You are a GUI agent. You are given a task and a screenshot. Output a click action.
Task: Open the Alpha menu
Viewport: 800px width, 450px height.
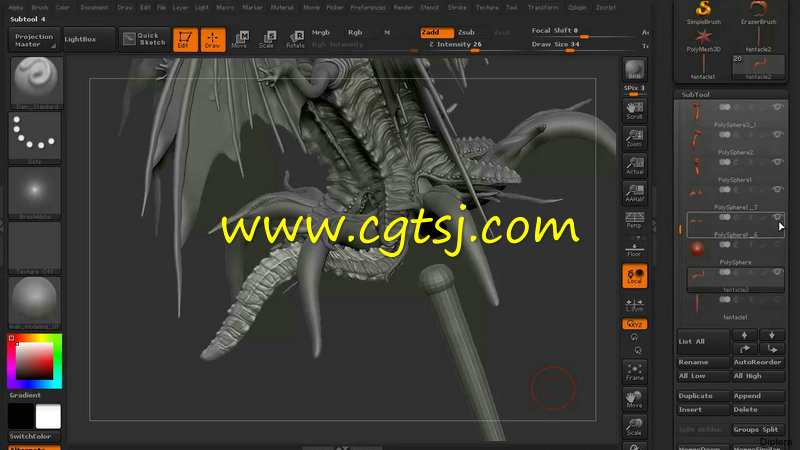tap(15, 8)
